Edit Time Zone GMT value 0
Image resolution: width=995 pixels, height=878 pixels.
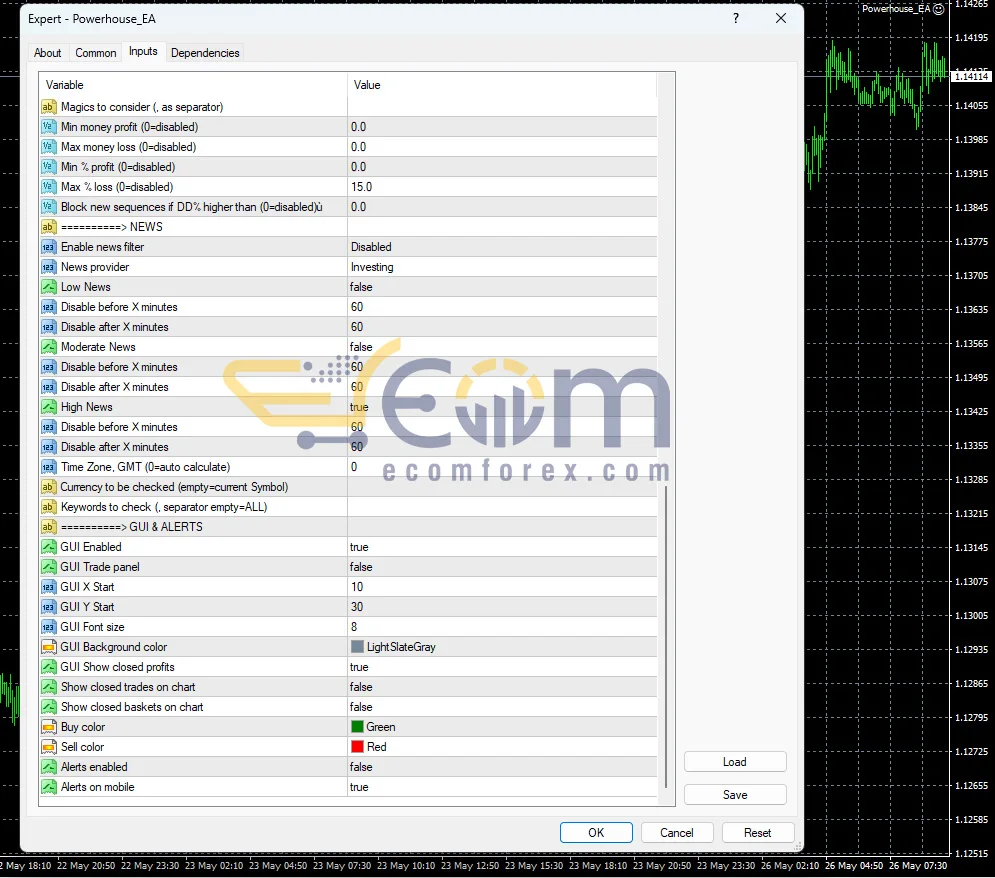click(x=502, y=467)
